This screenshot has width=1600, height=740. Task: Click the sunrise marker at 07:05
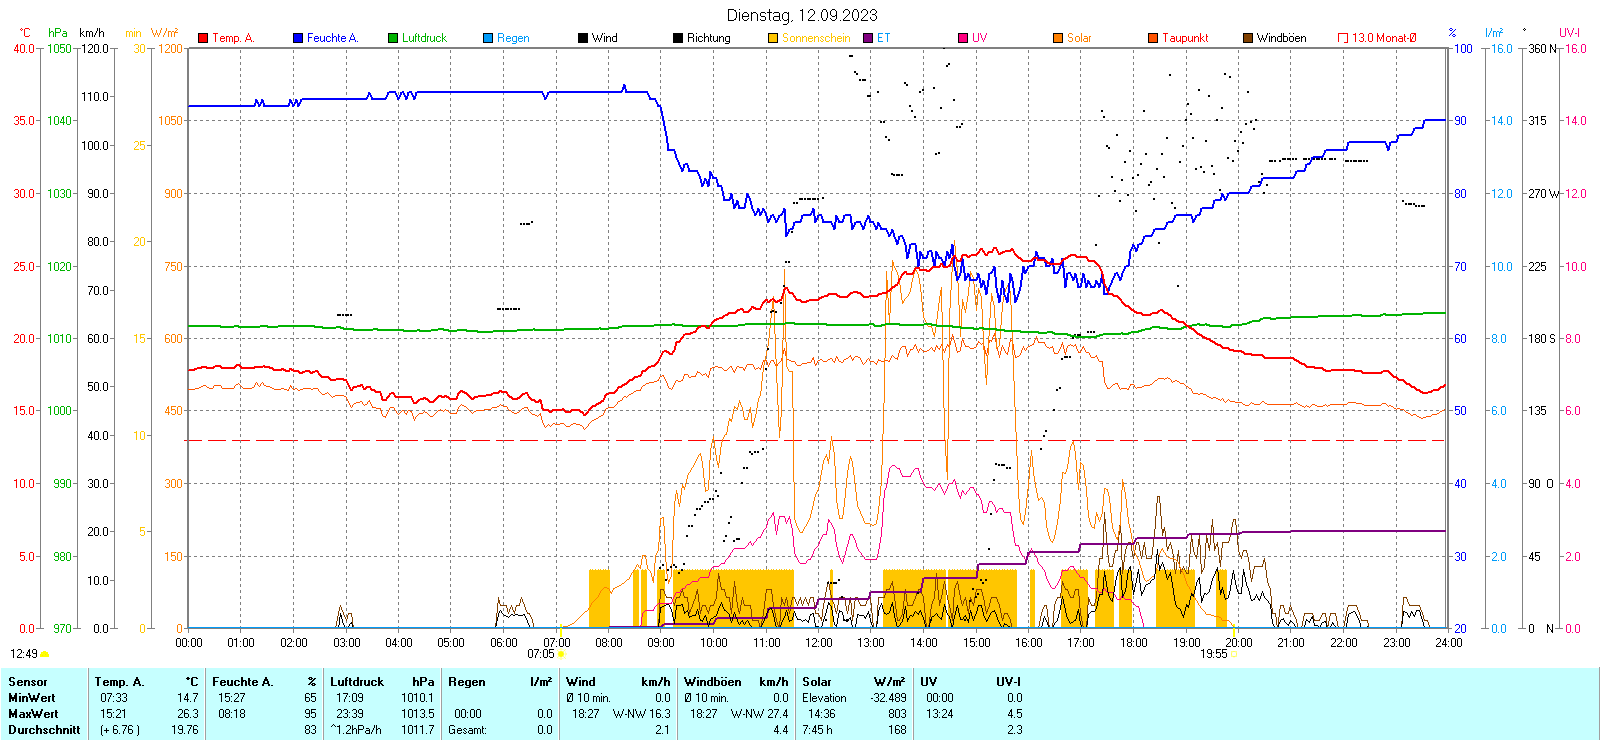pos(560,654)
